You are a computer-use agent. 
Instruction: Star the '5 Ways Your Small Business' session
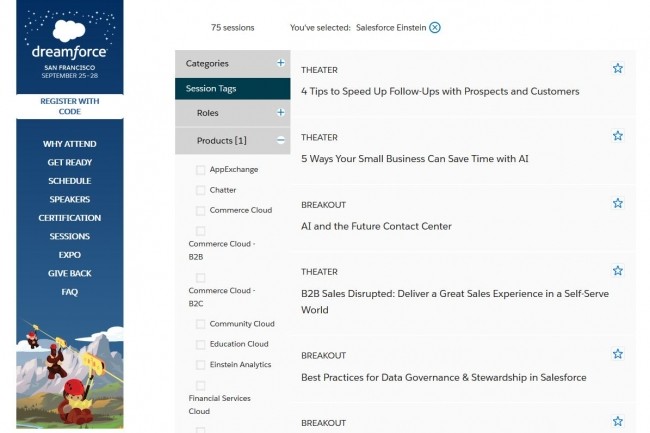pyautogui.click(x=617, y=136)
